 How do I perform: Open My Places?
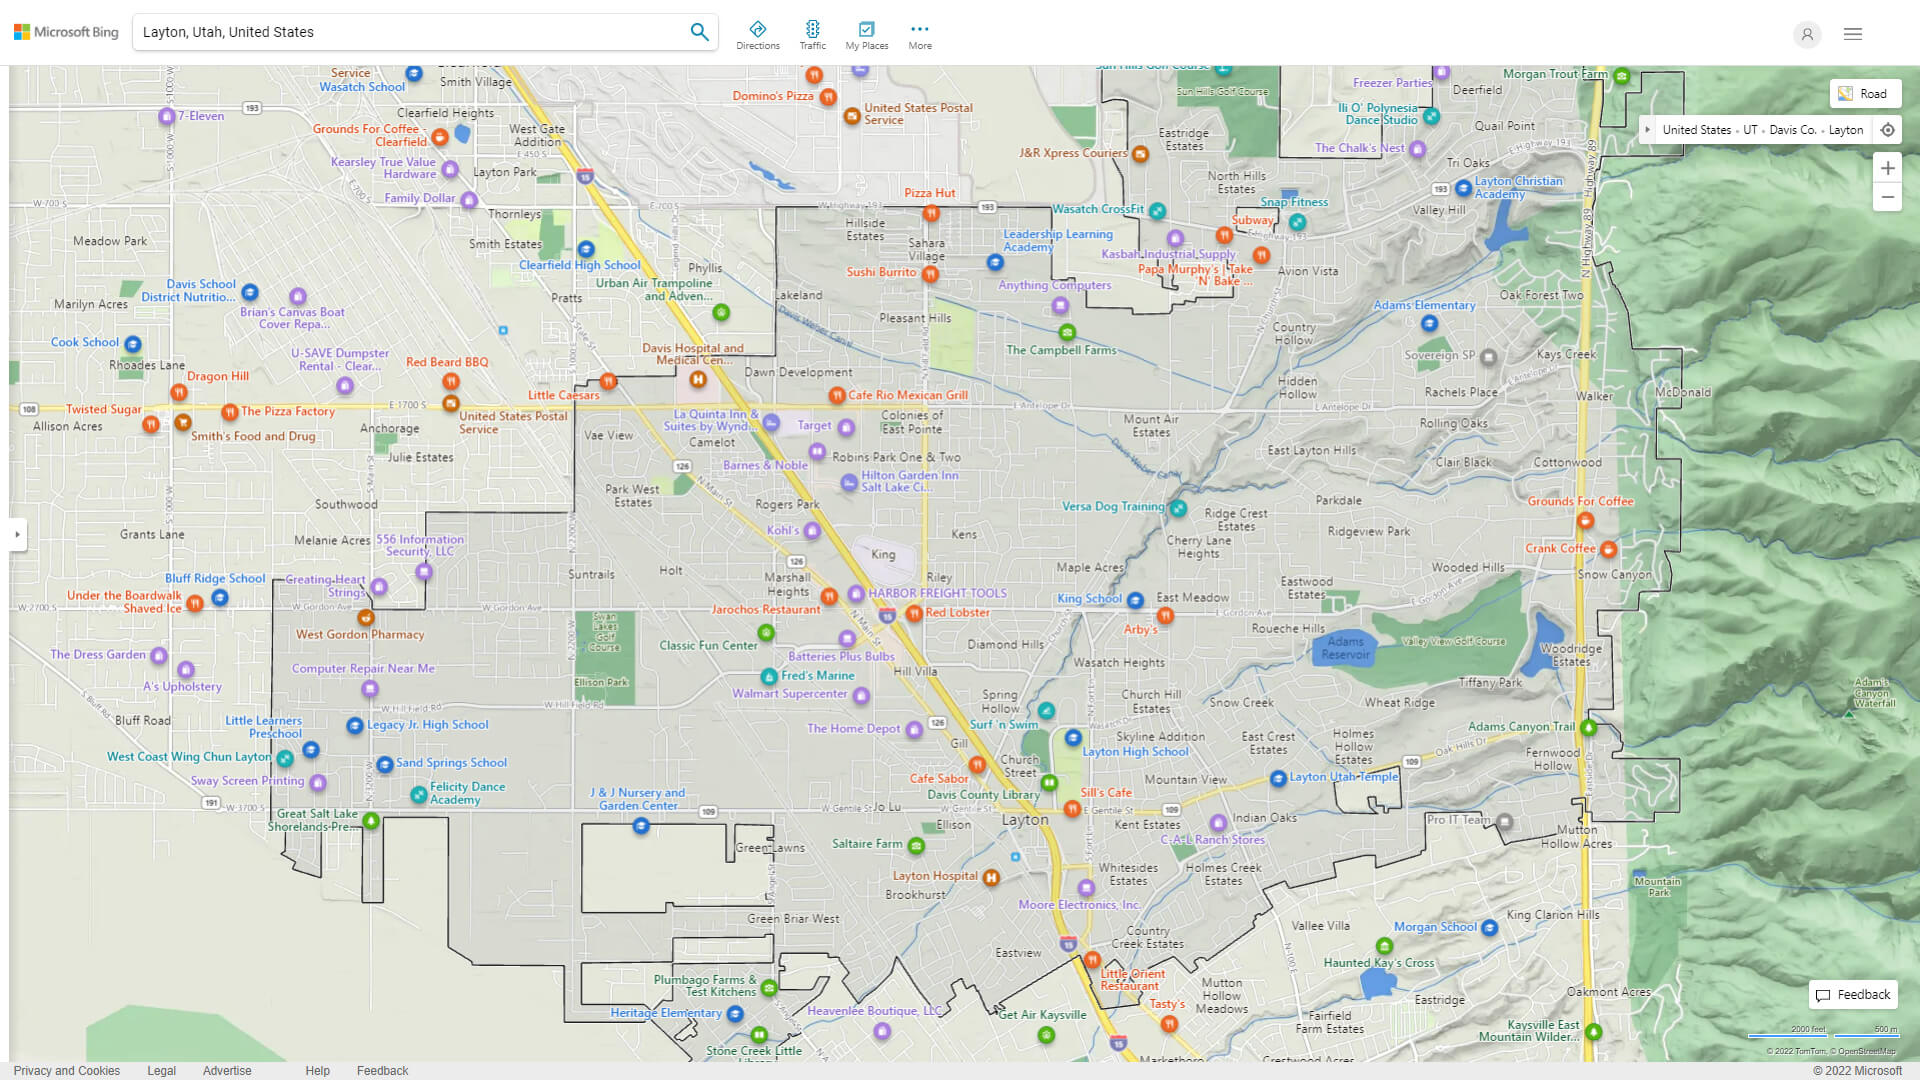point(866,33)
